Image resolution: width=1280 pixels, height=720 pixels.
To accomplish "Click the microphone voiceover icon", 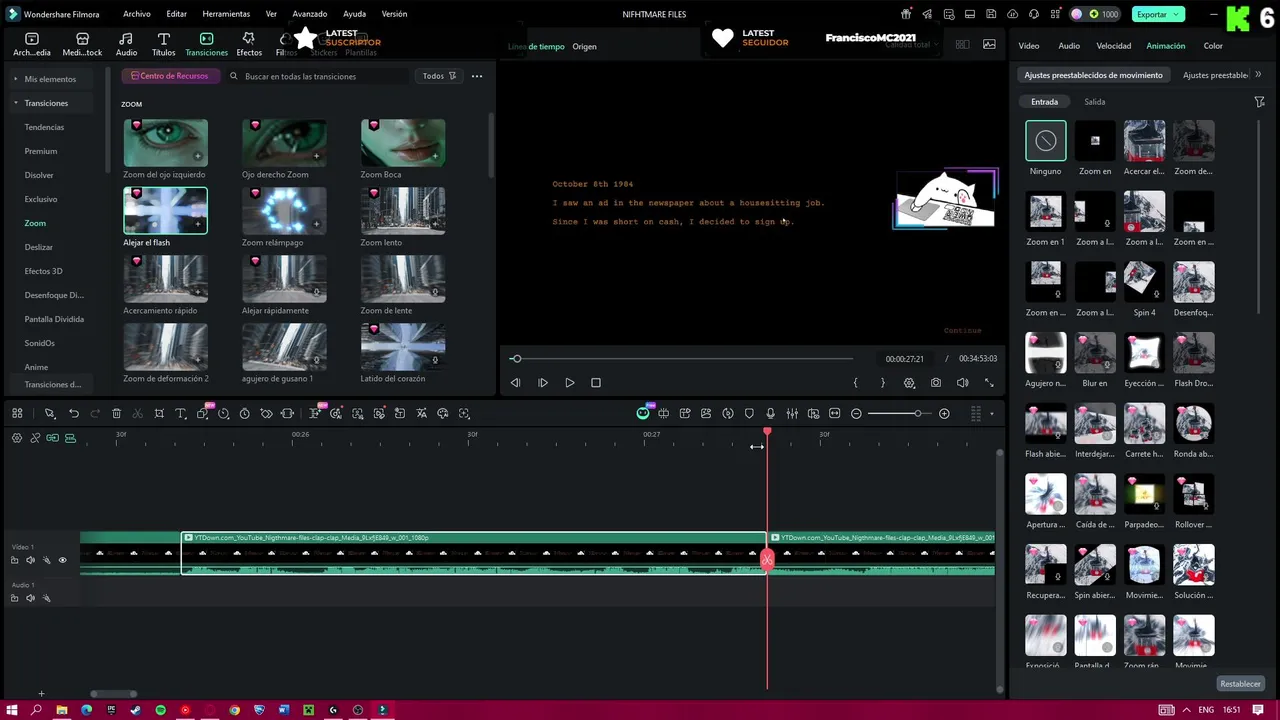I will pyautogui.click(x=770, y=413).
